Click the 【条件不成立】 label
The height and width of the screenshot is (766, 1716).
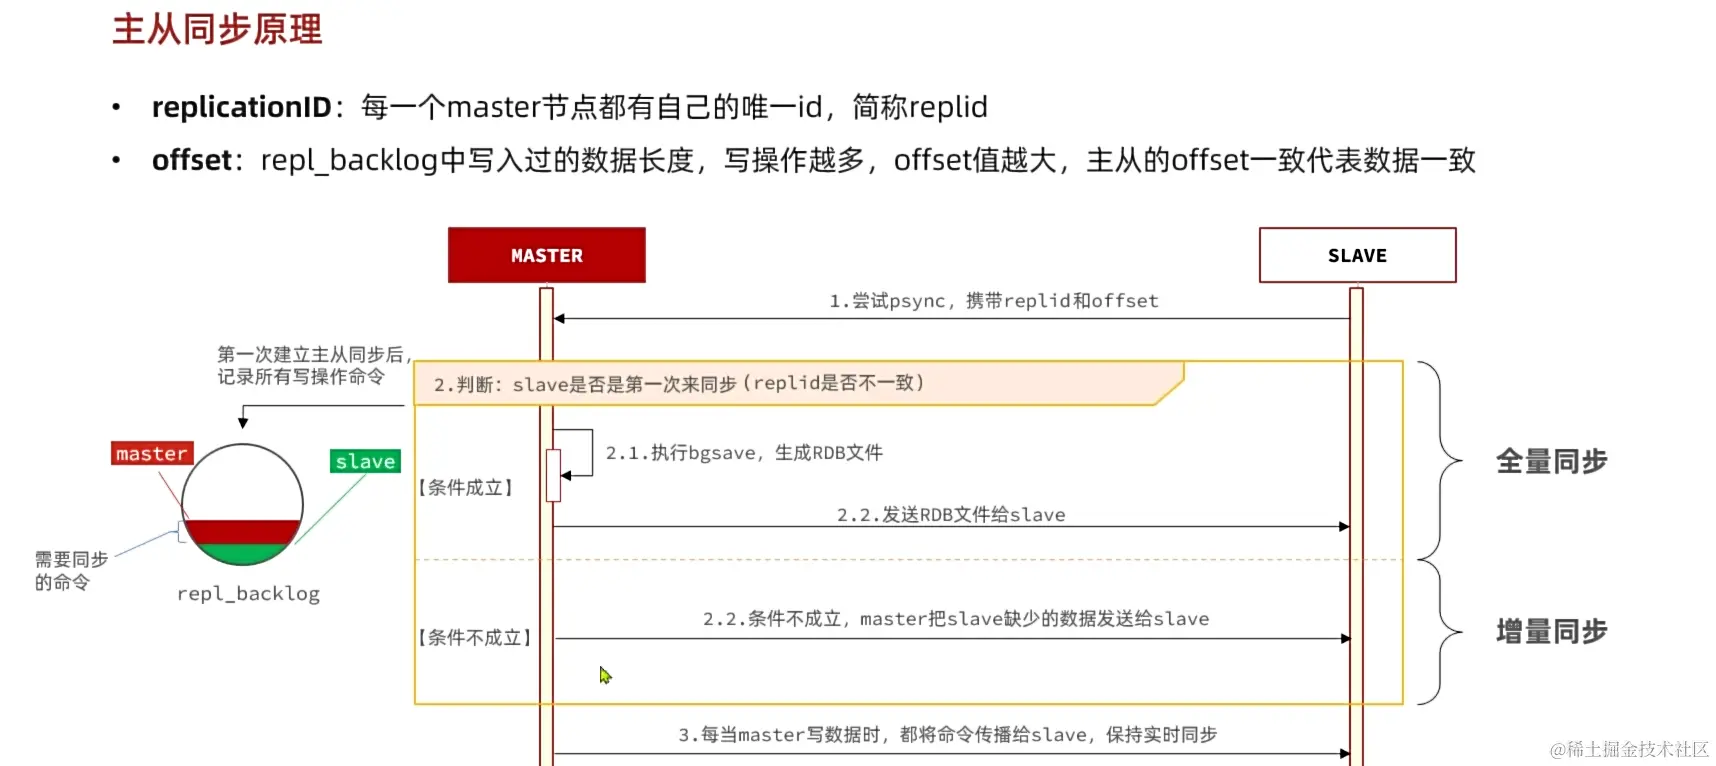475,638
